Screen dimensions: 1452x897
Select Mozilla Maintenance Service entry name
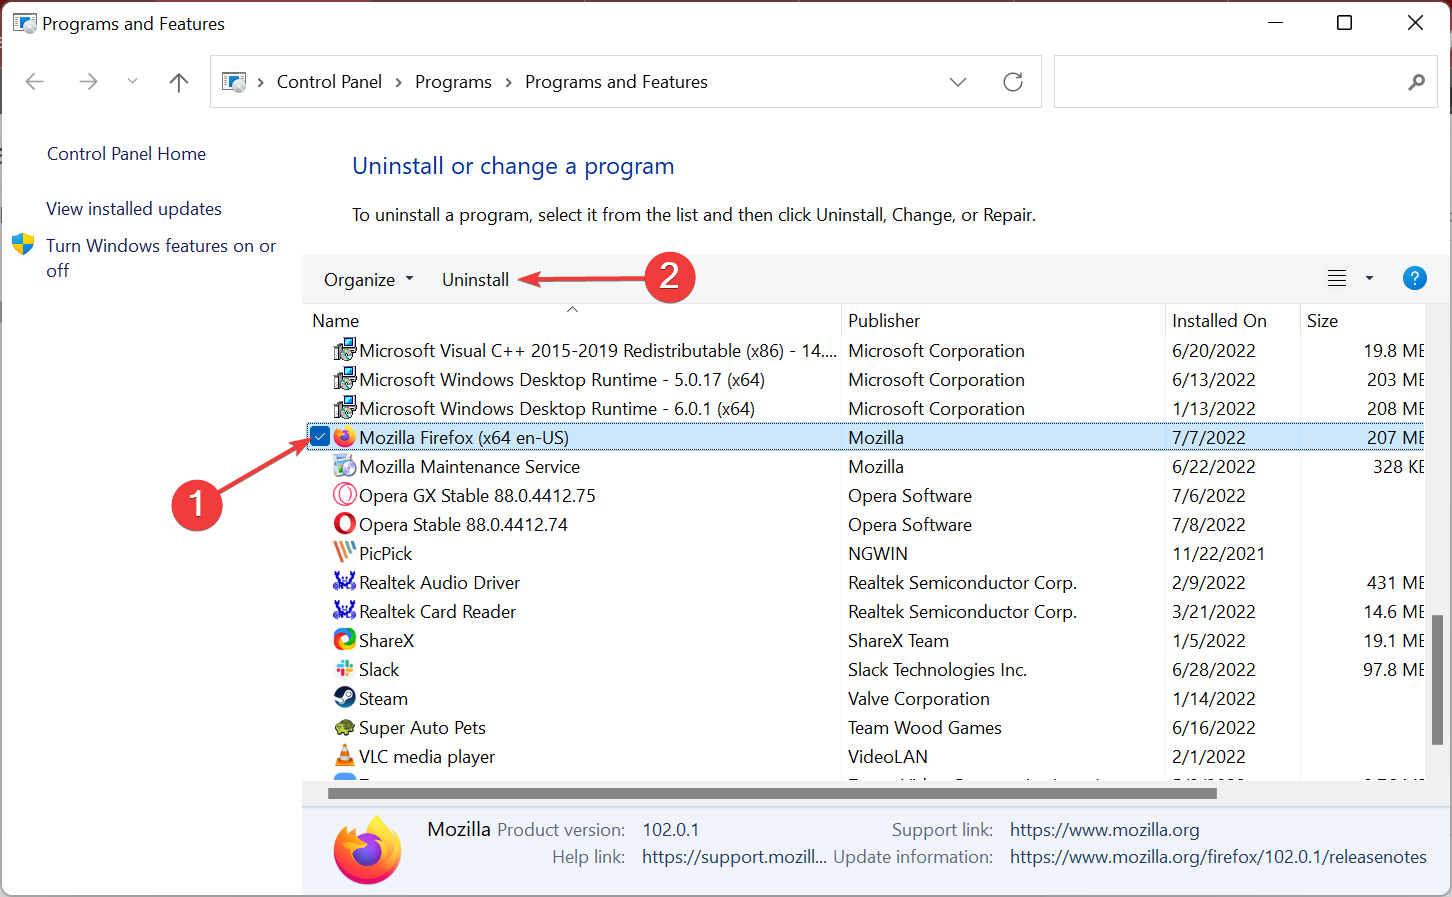pos(470,467)
